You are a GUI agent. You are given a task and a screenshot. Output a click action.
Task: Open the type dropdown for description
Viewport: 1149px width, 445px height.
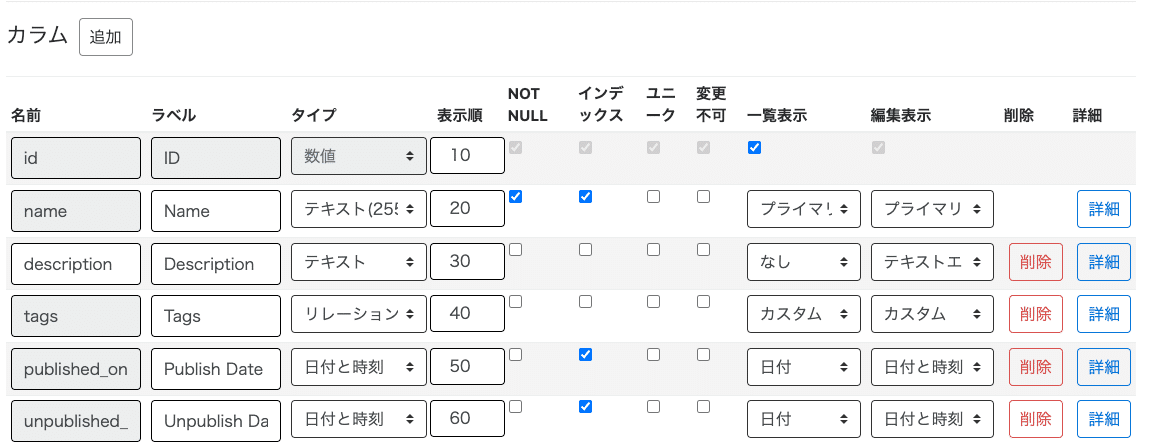coord(359,263)
